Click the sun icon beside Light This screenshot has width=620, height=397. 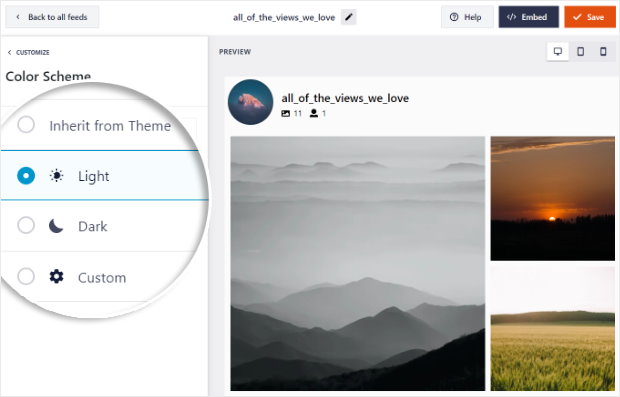click(56, 175)
